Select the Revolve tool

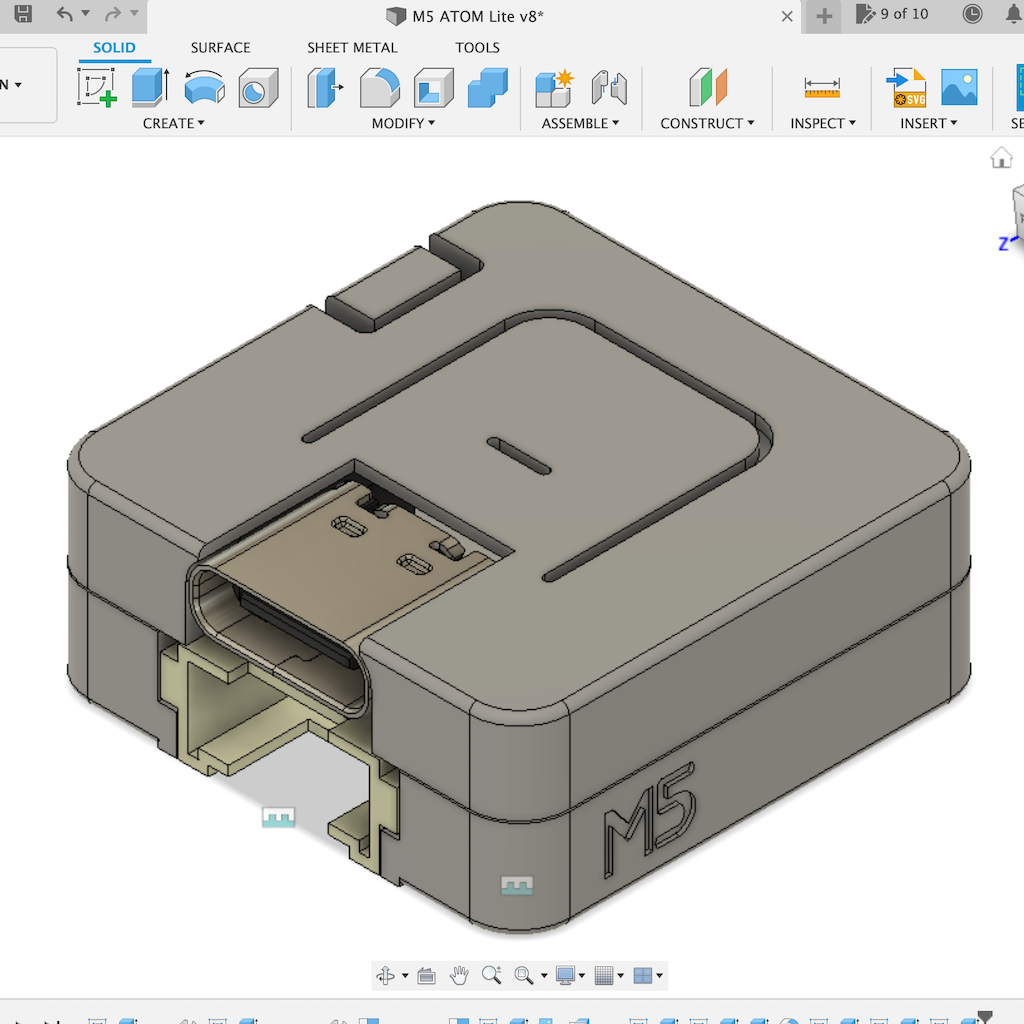point(205,88)
